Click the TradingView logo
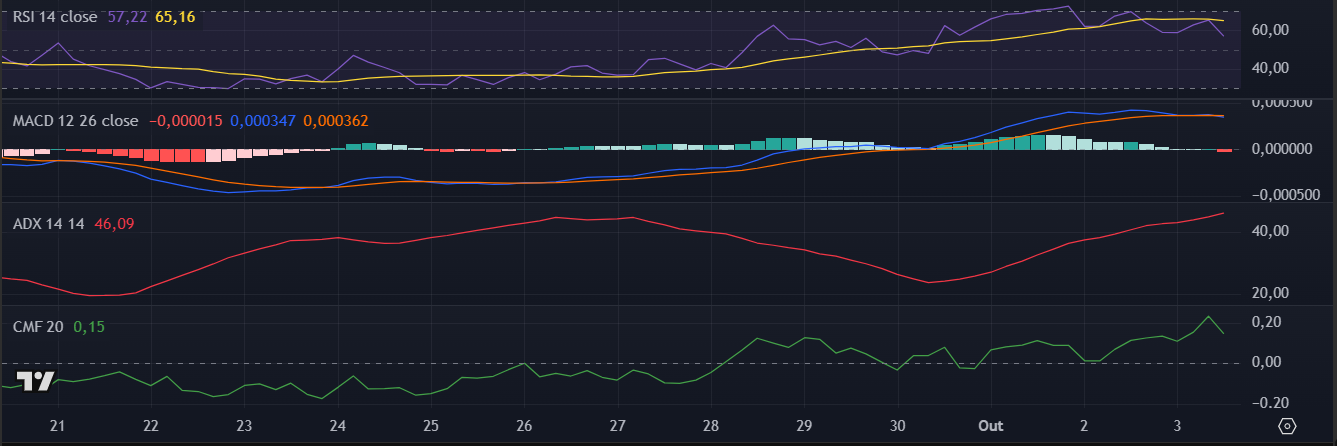1337x446 pixels. click(36, 381)
